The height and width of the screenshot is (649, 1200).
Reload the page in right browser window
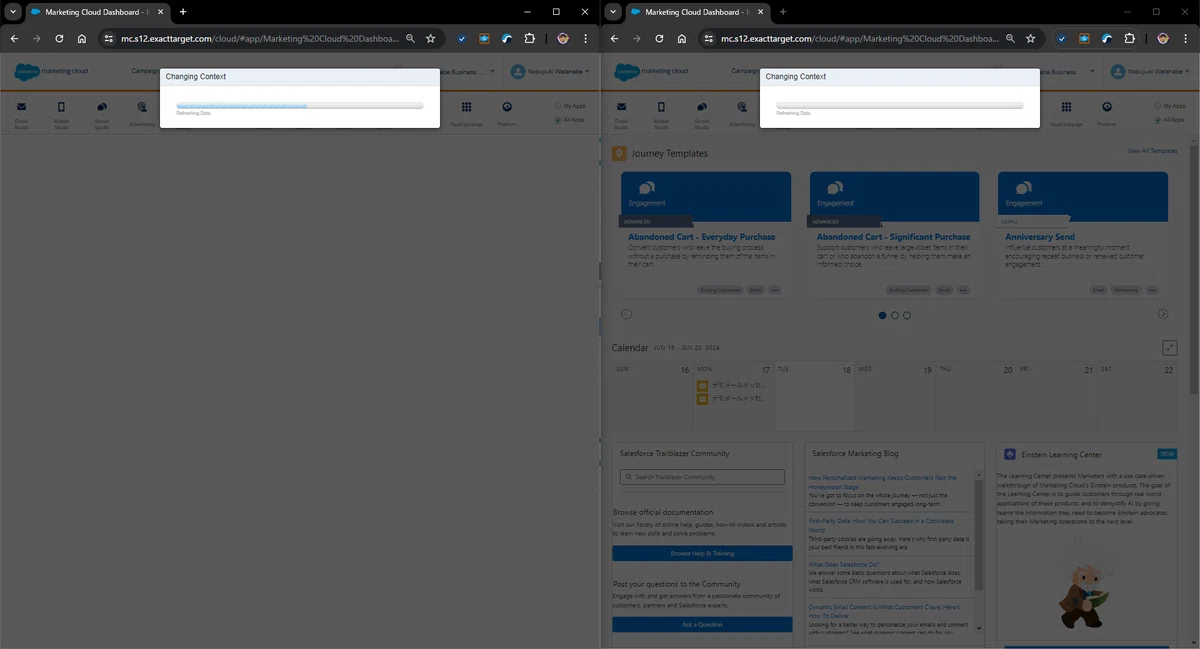pyautogui.click(x=659, y=38)
